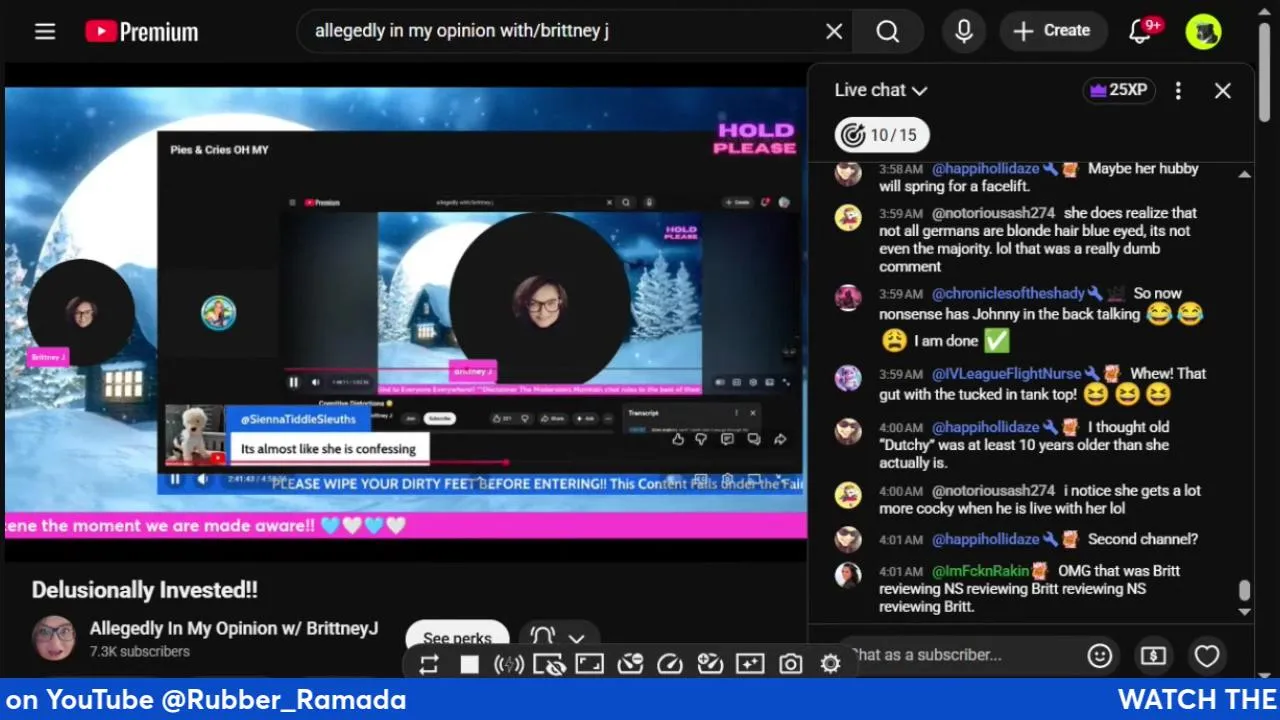Open Super Chat dollar button
Screen dimensions: 1280x720
click(x=1153, y=656)
